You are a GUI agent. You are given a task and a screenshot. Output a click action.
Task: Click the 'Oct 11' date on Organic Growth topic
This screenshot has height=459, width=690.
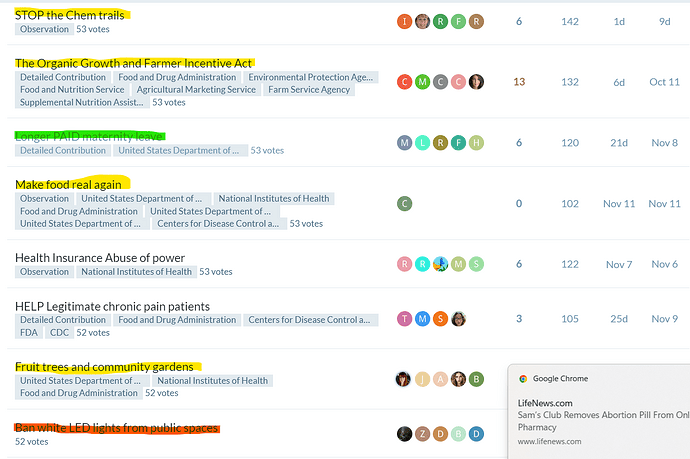pyautogui.click(x=664, y=82)
